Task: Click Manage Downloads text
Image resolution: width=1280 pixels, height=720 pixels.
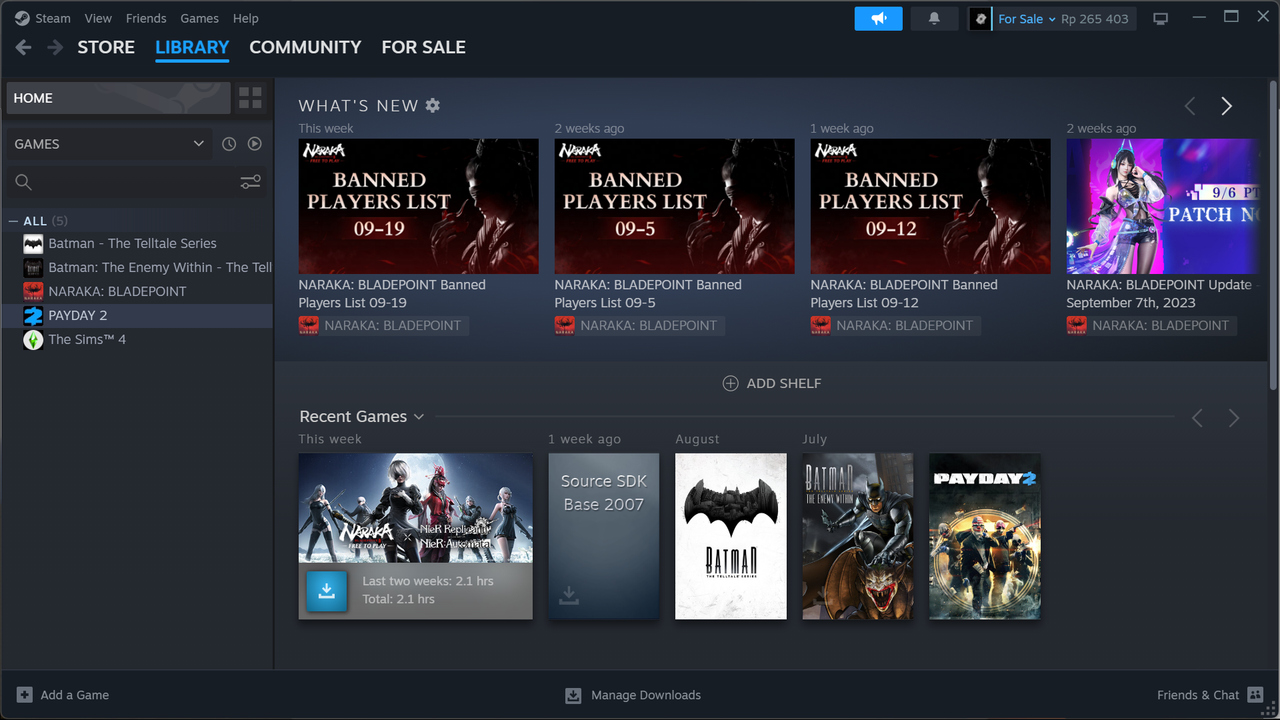Action: pos(646,695)
